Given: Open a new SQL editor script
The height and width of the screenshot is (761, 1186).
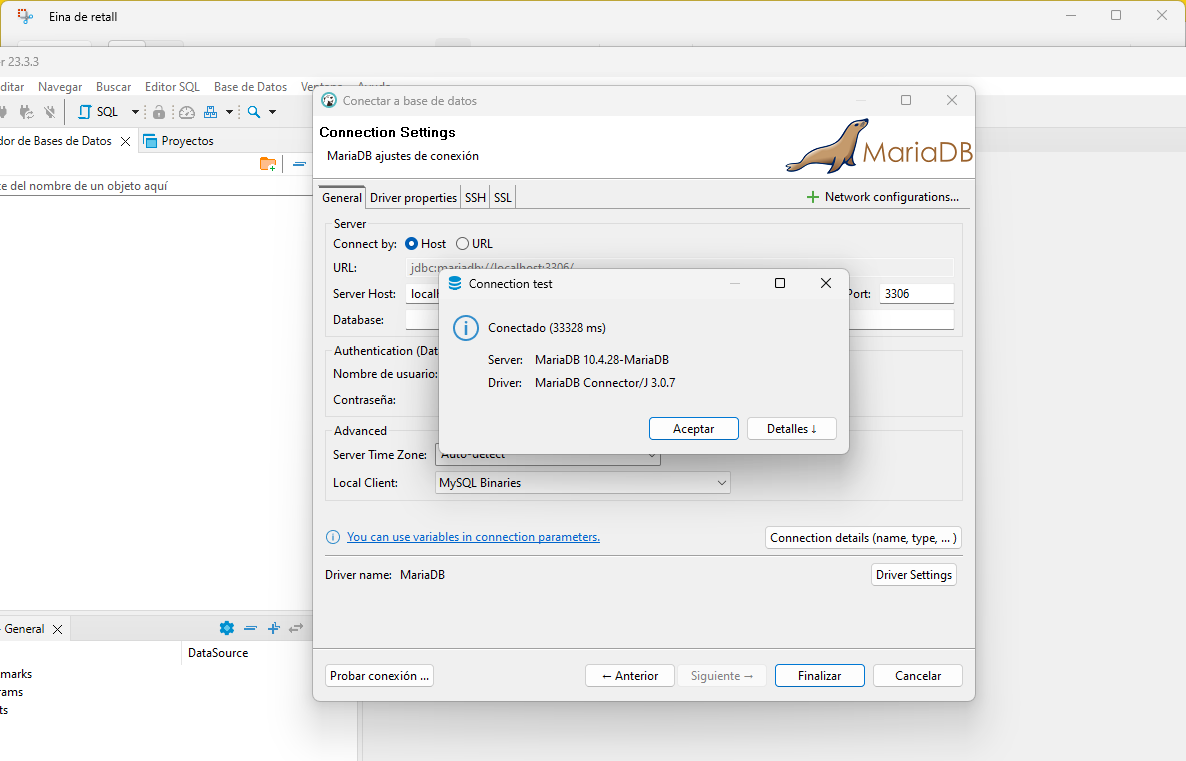Looking at the screenshot, I should pyautogui.click(x=98, y=112).
